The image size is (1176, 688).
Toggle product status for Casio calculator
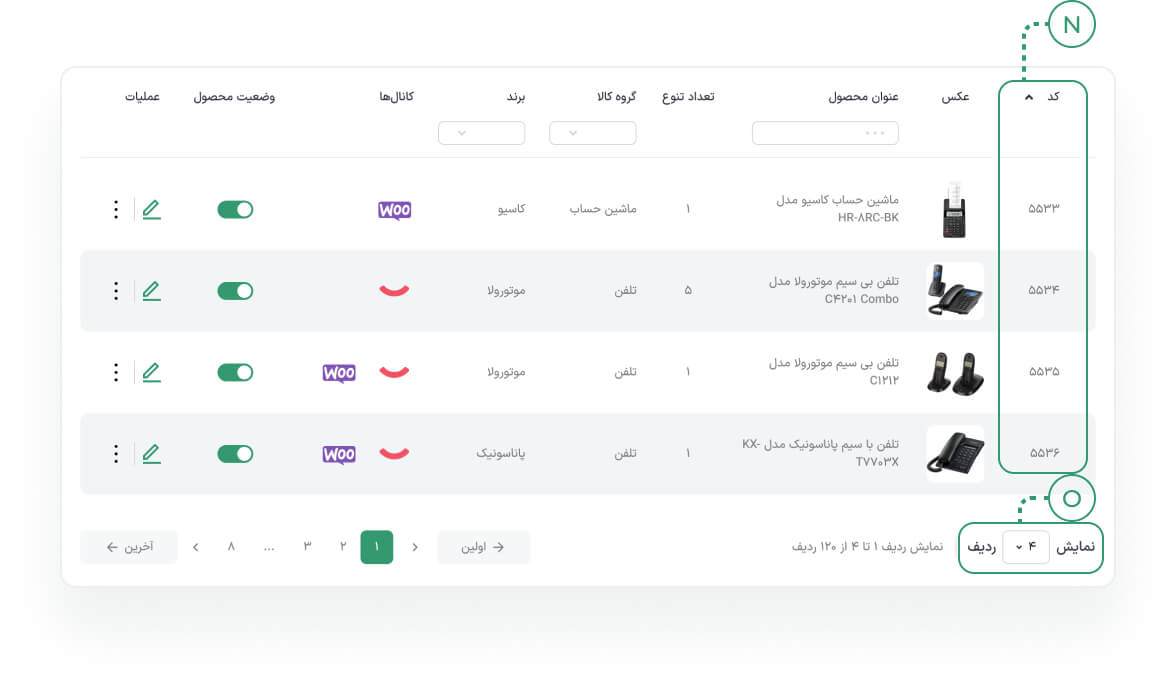pos(236,209)
